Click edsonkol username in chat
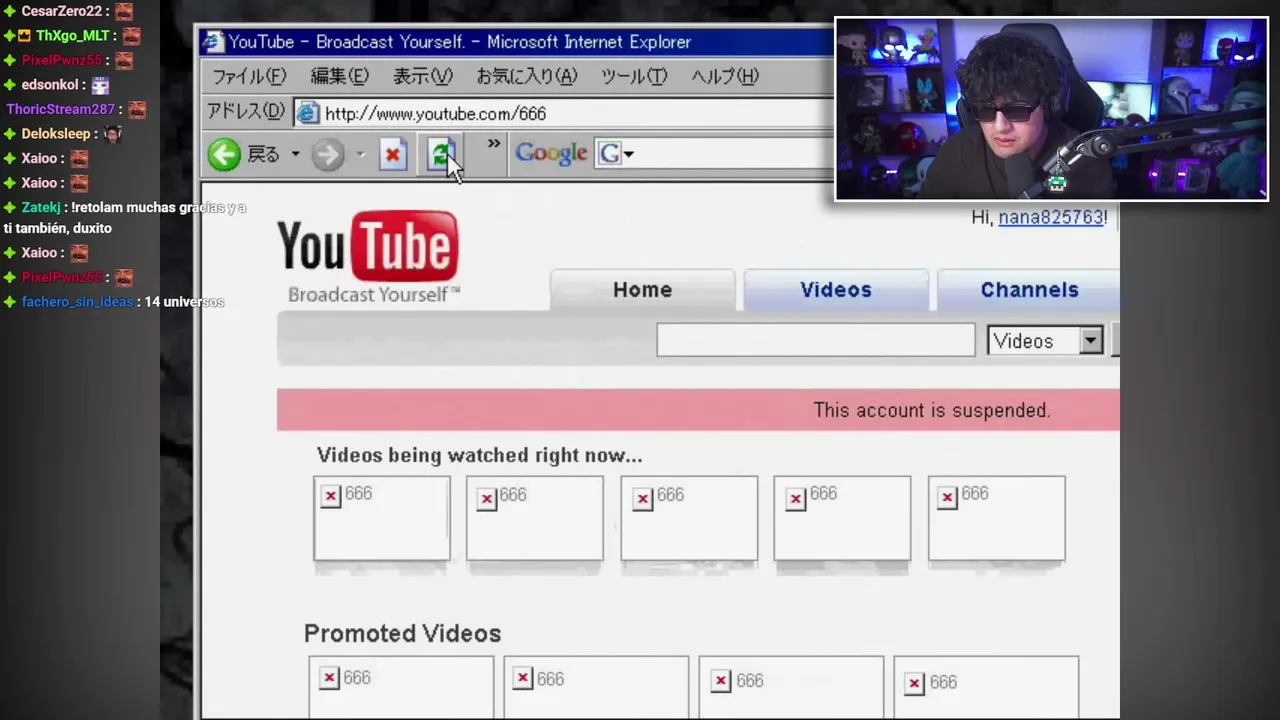The width and height of the screenshot is (1280, 720). pyautogui.click(x=50, y=85)
